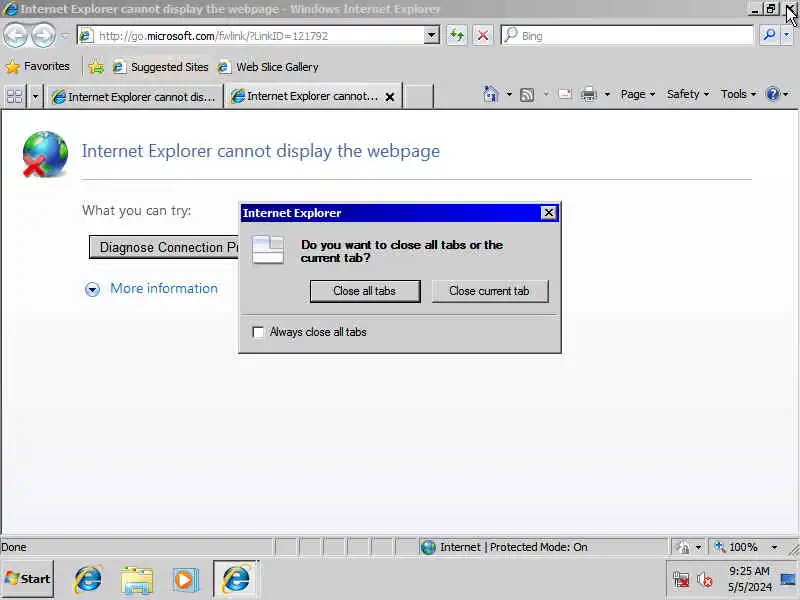
Task: Open the Tools menu
Action: point(738,94)
